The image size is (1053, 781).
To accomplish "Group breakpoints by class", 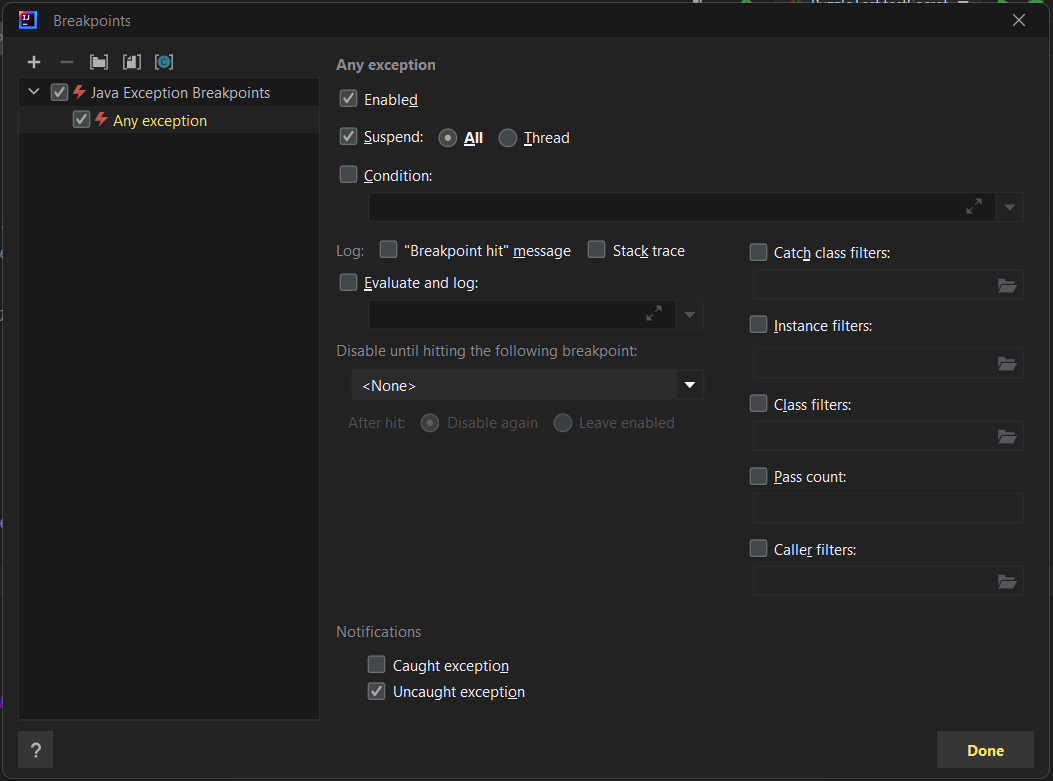I will 163,62.
